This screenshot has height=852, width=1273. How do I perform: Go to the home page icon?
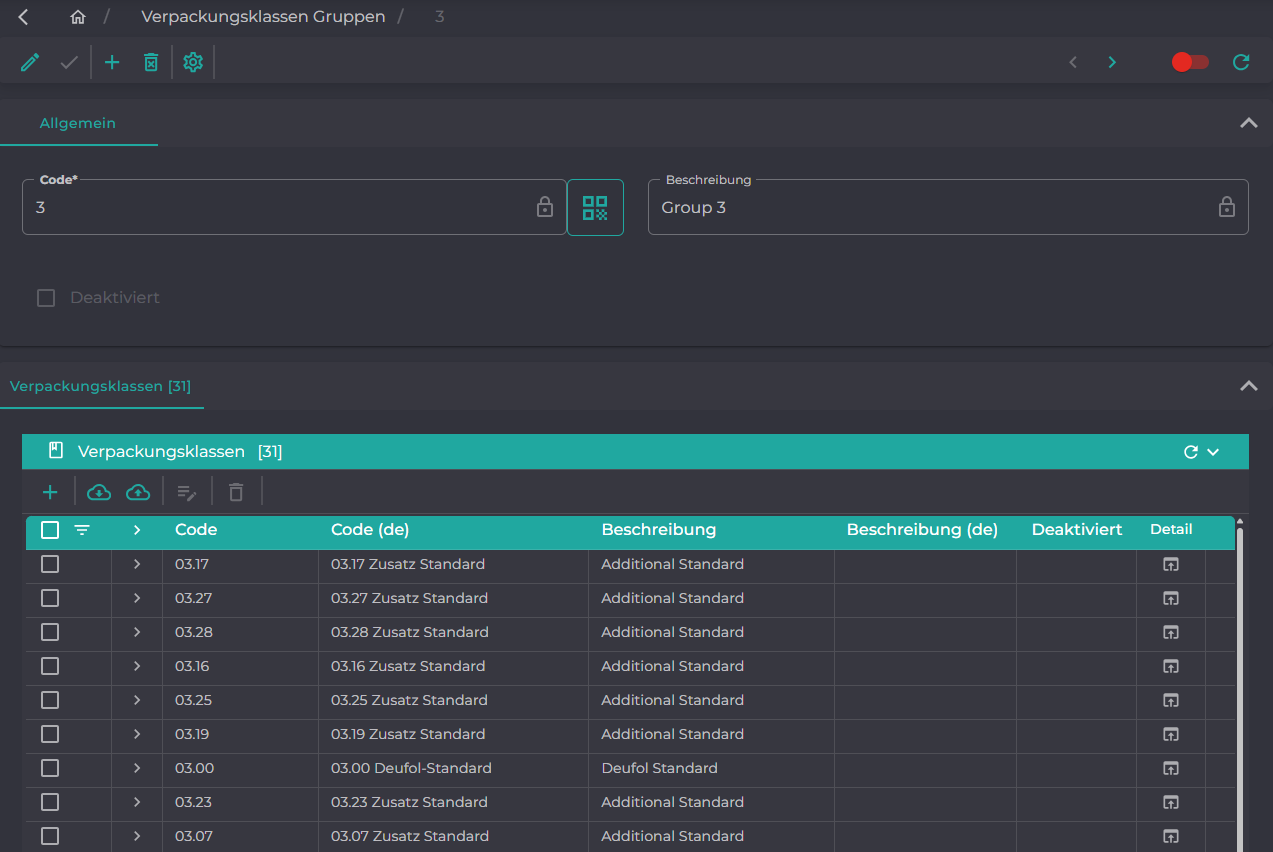(78, 17)
